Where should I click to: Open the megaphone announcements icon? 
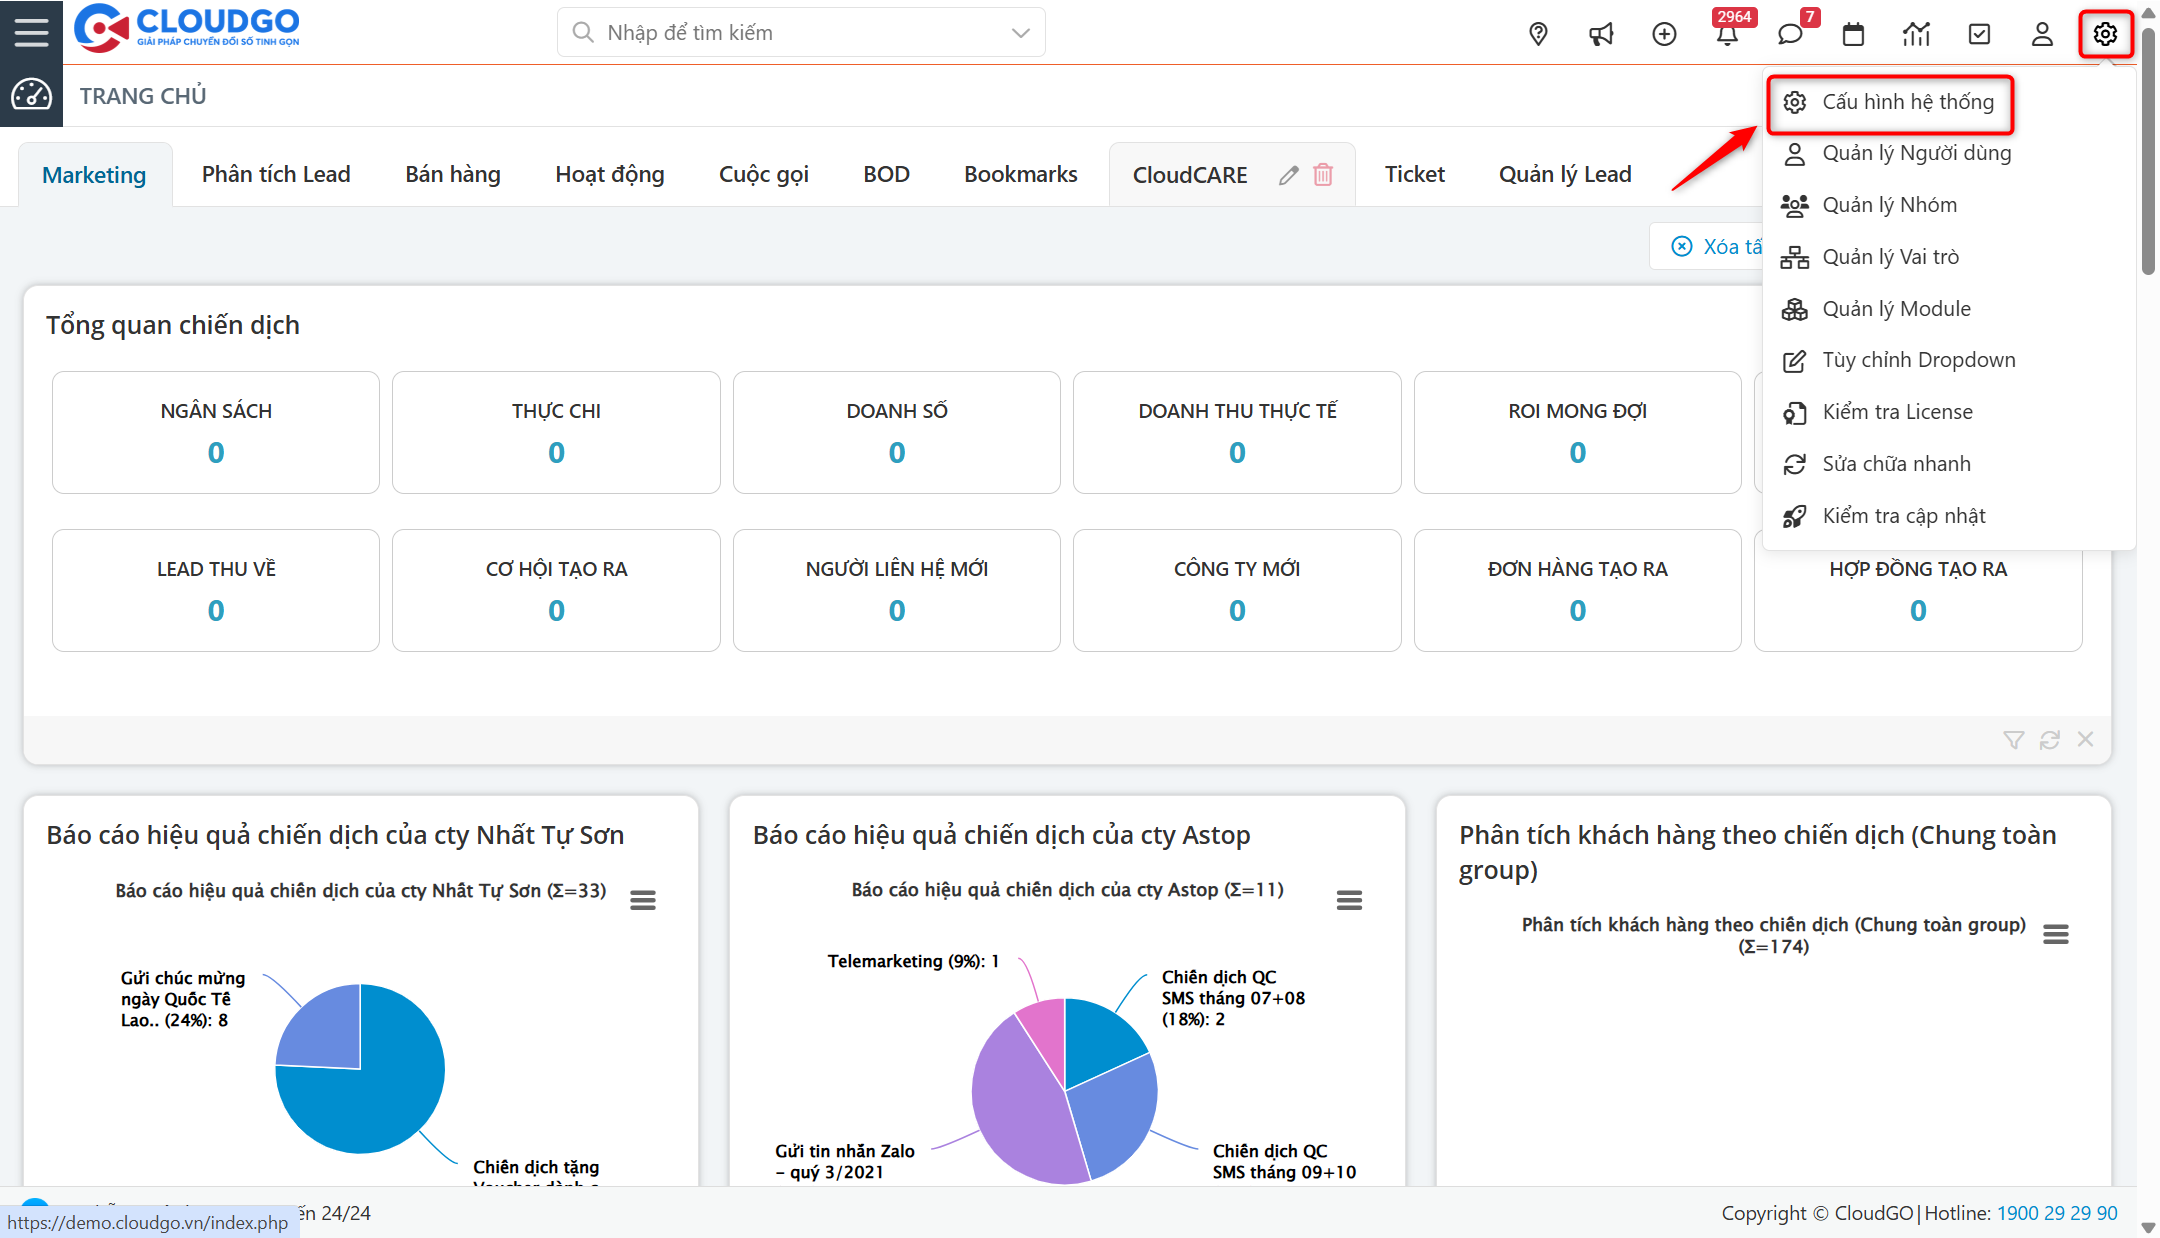click(x=1601, y=34)
